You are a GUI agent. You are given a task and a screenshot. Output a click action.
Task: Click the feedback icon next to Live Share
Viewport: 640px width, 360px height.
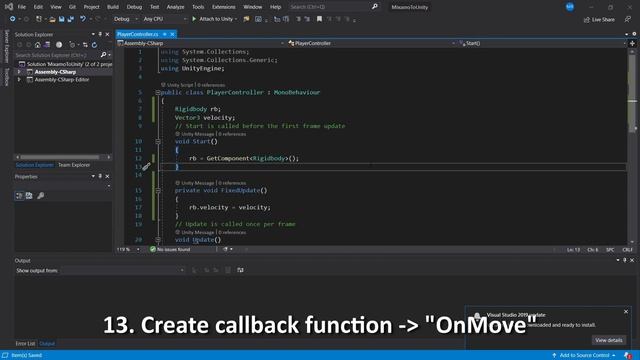click(628, 19)
